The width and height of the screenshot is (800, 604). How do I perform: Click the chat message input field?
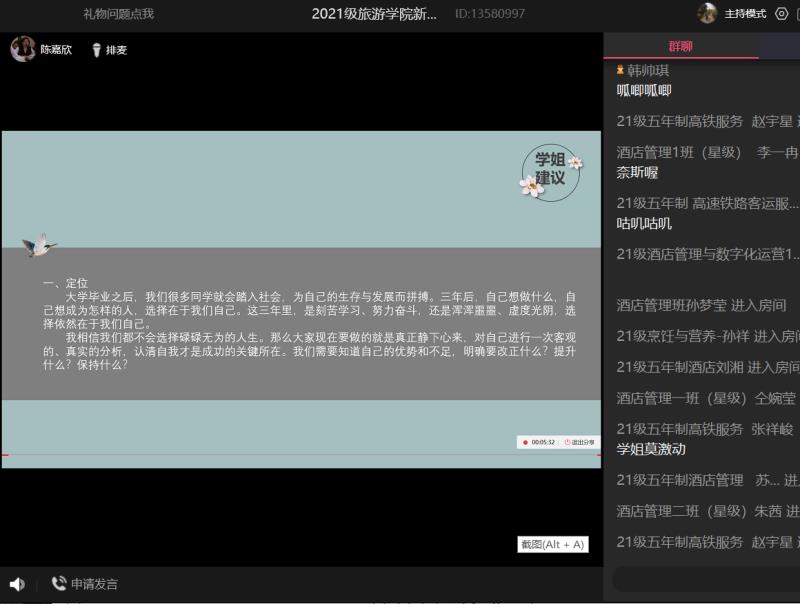click(705, 579)
